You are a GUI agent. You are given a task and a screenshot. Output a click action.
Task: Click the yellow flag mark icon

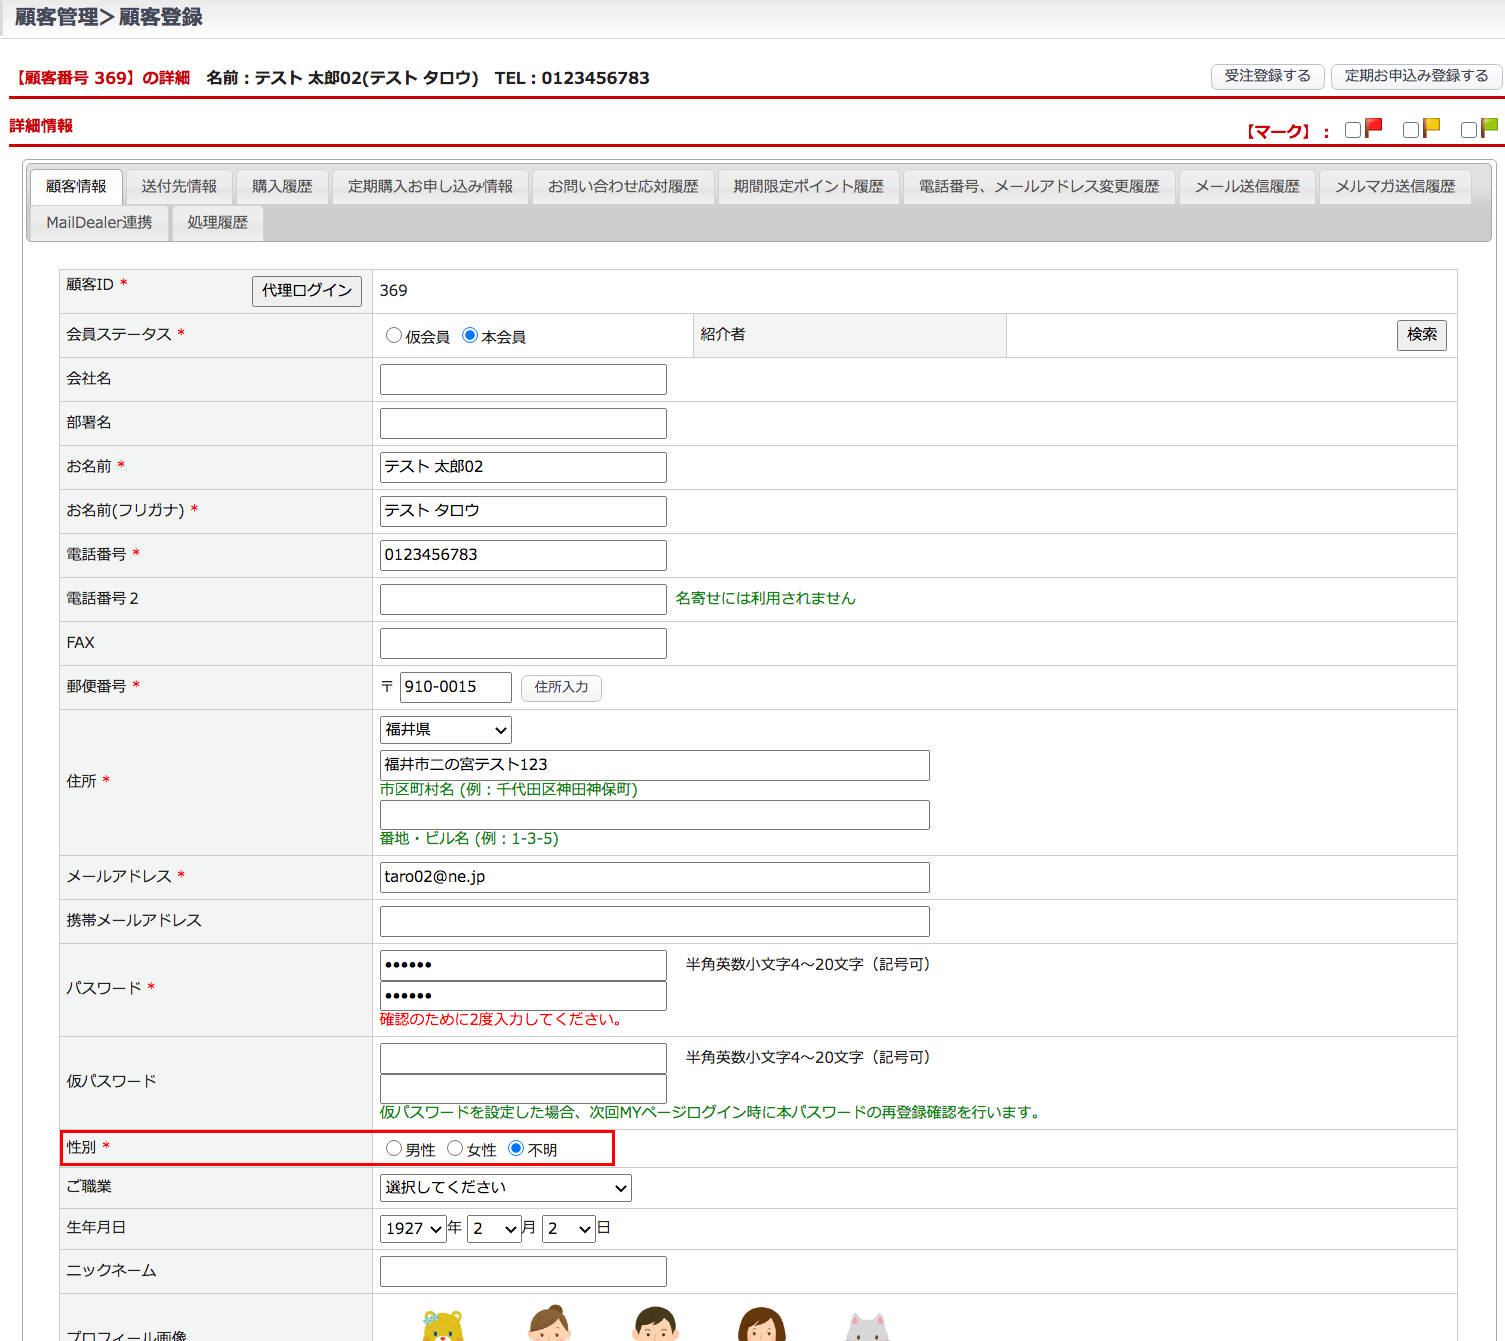click(x=1432, y=128)
